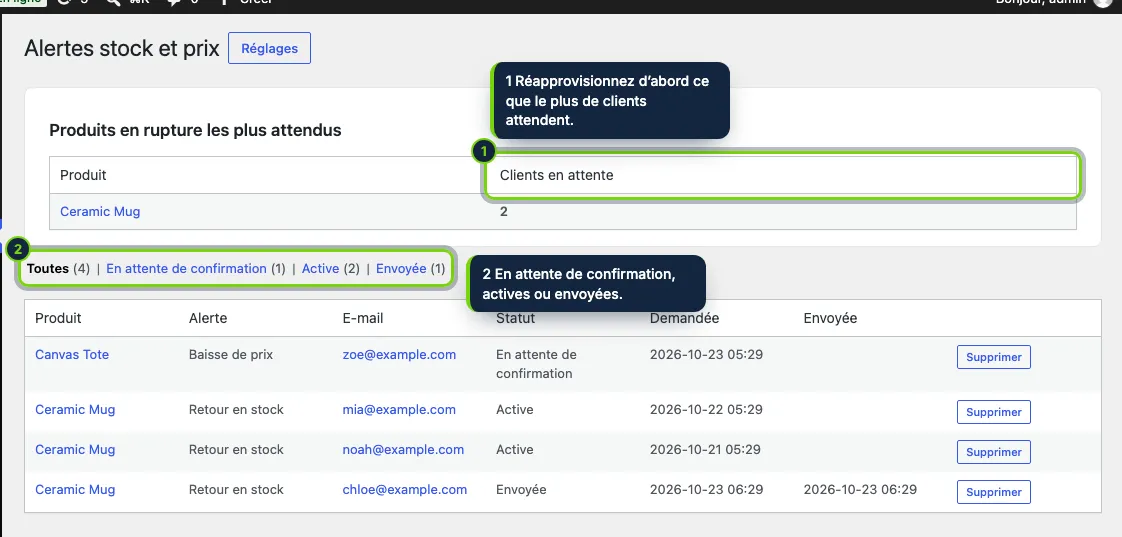Click the noah@example.com email link
Screen dimensions: 1122x537
point(403,450)
